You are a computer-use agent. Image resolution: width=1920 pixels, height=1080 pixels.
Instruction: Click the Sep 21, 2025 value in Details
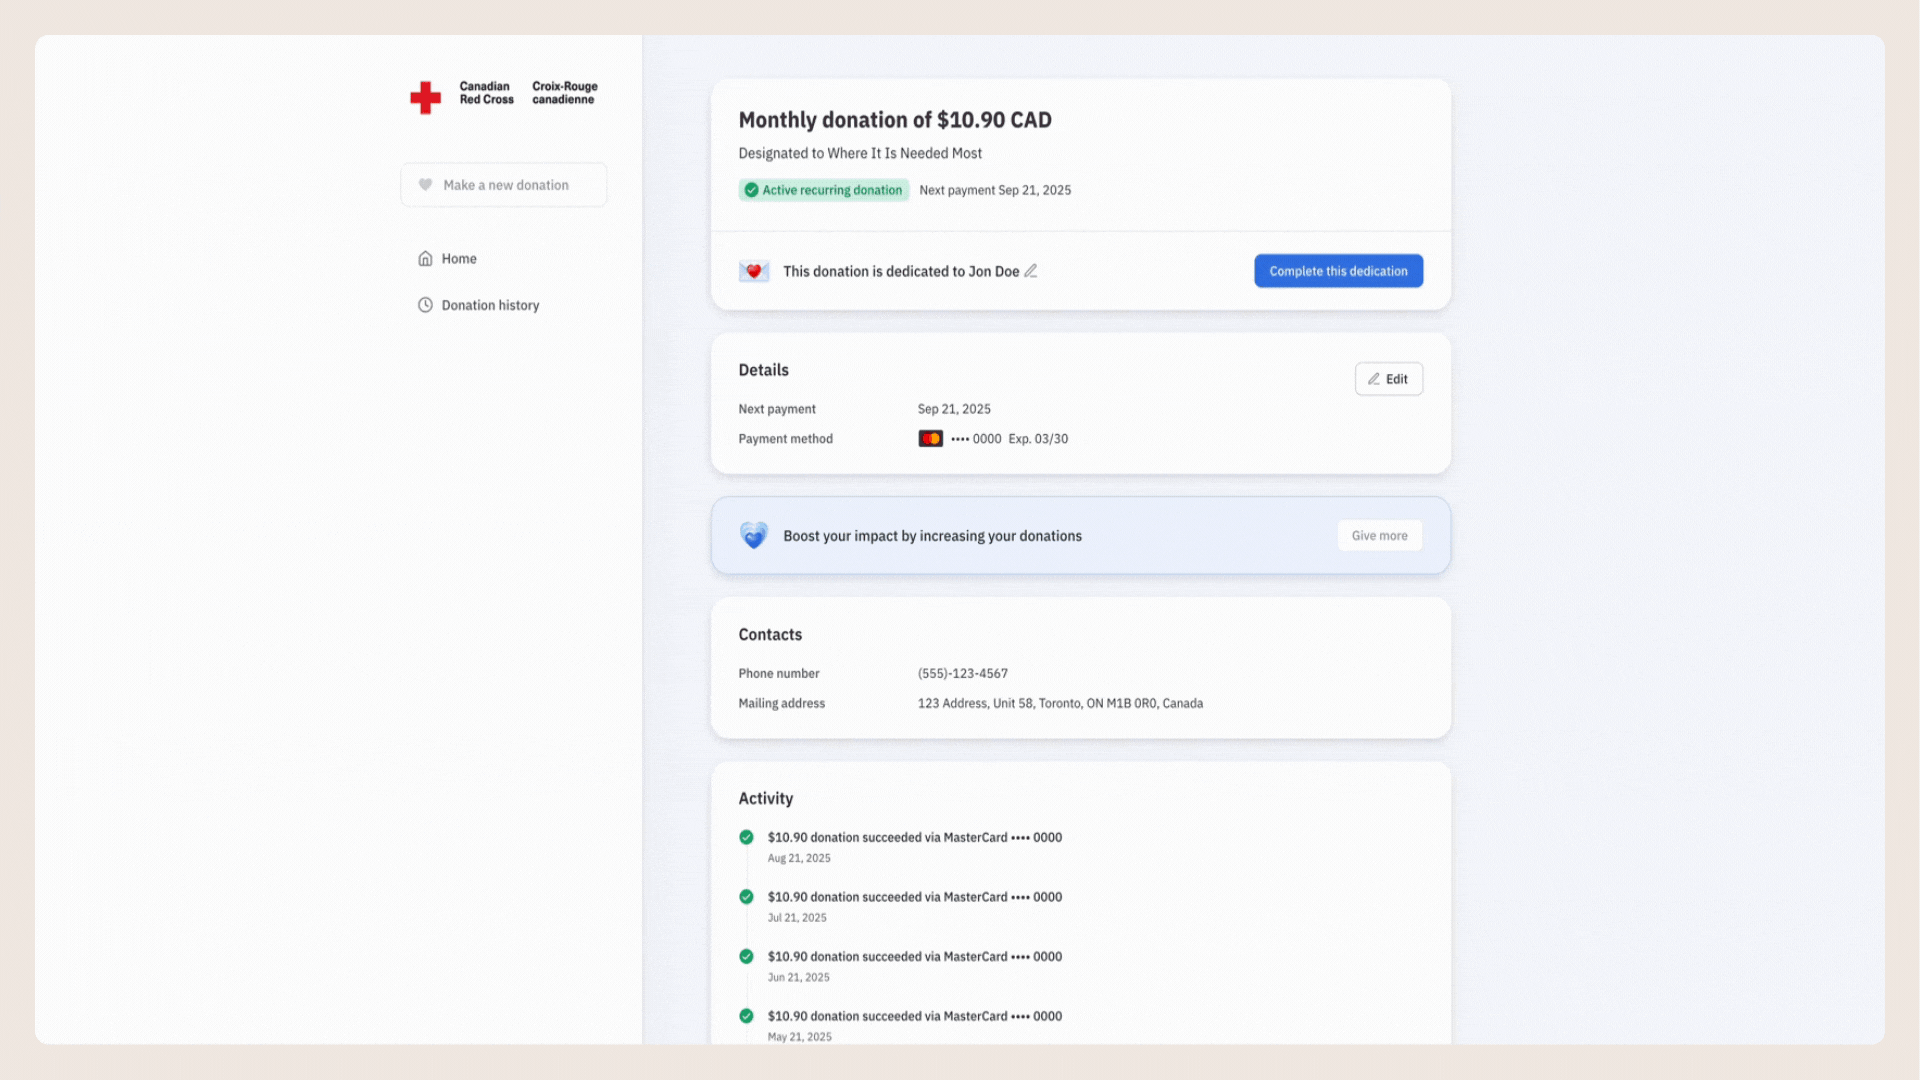point(954,409)
